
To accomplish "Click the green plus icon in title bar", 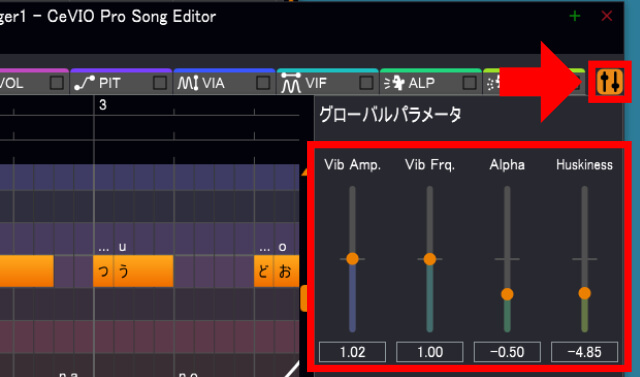I will pyautogui.click(x=575, y=16).
